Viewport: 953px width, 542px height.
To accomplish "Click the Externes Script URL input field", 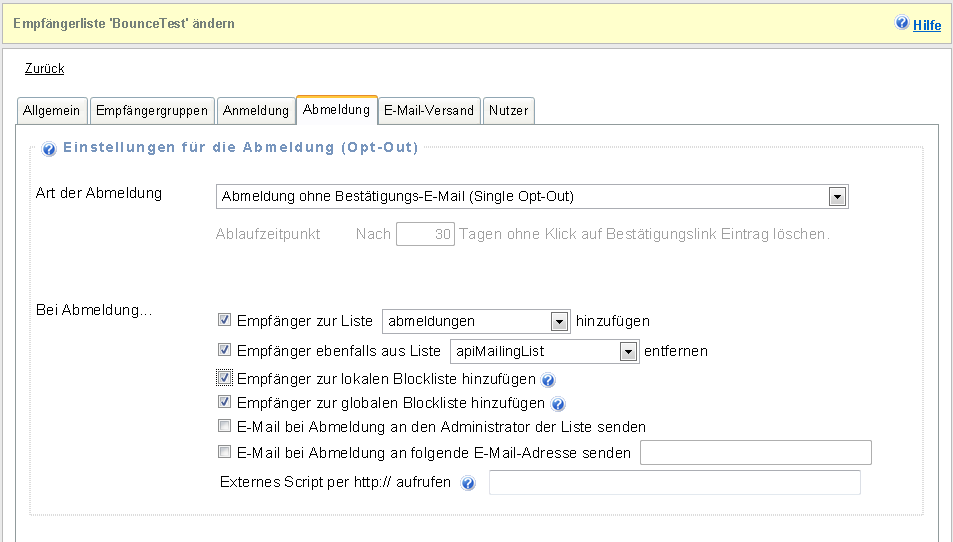I will [x=674, y=483].
